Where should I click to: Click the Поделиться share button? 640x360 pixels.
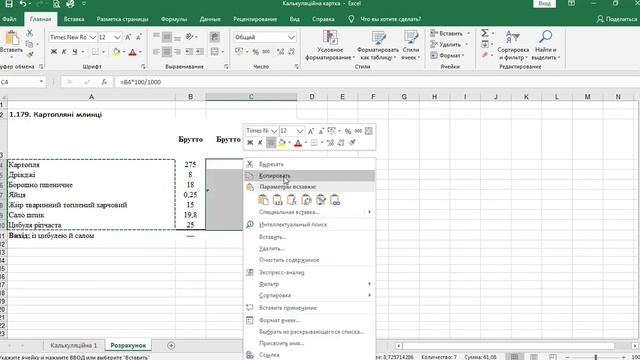tap(617, 19)
